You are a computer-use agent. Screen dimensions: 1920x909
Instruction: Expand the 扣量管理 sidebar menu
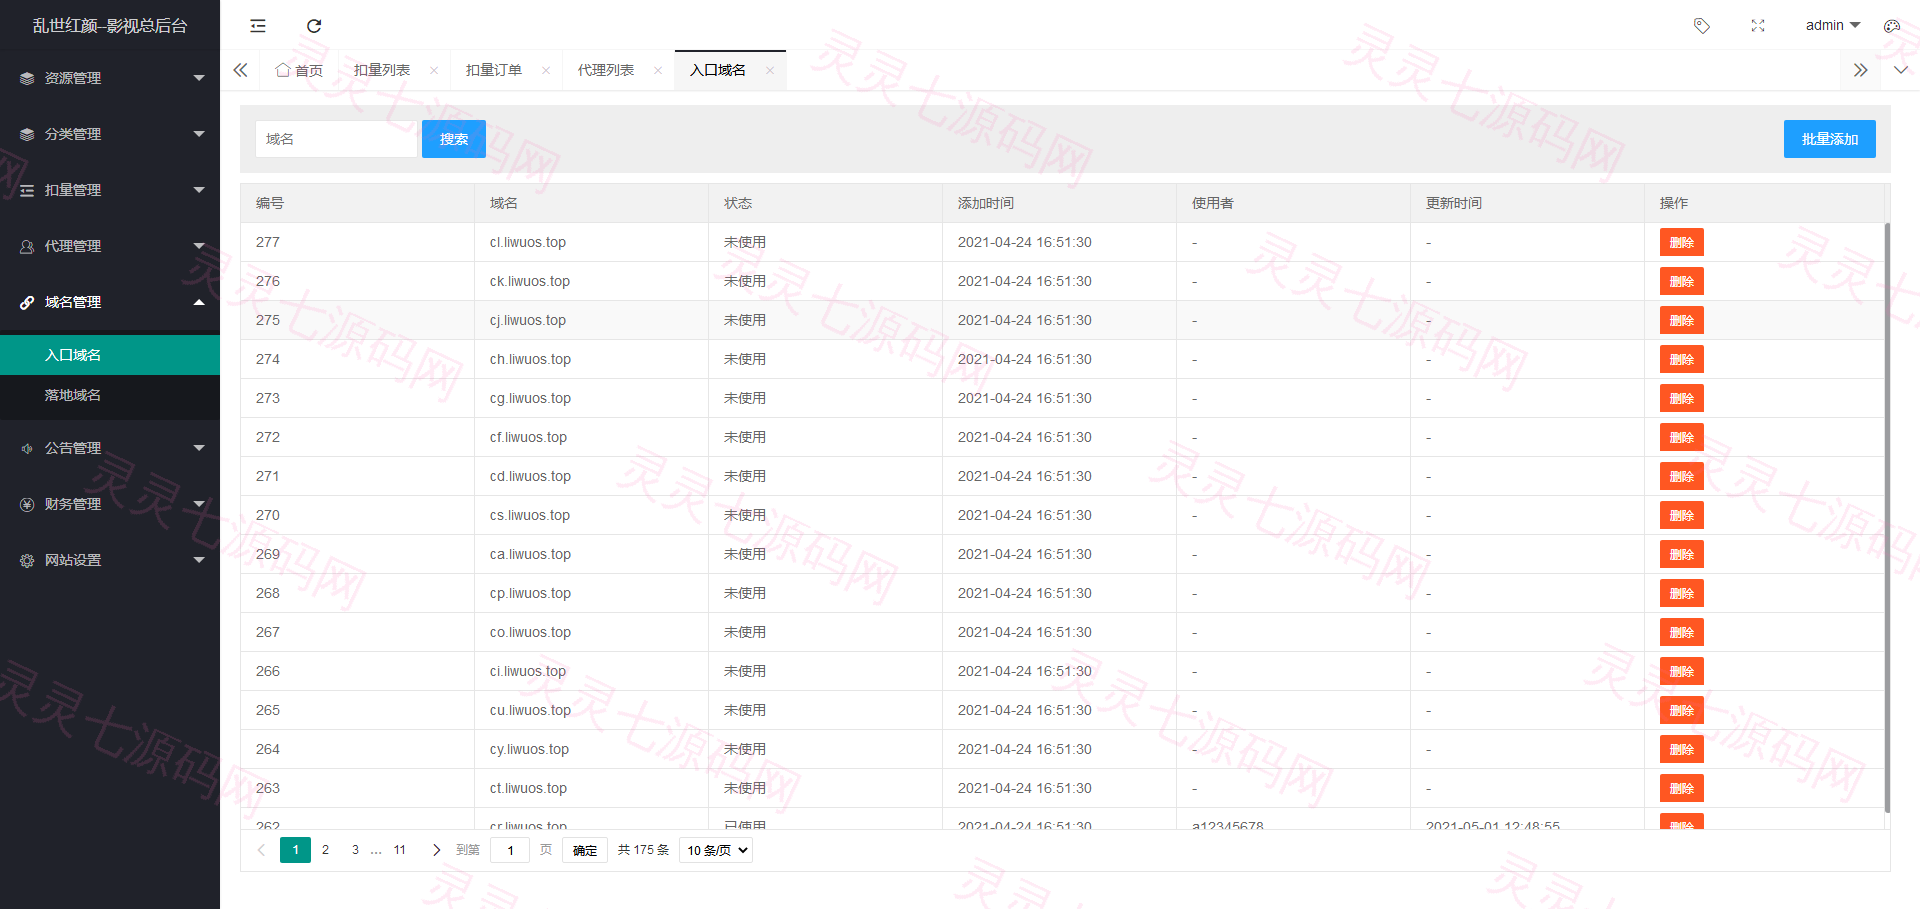(110, 190)
